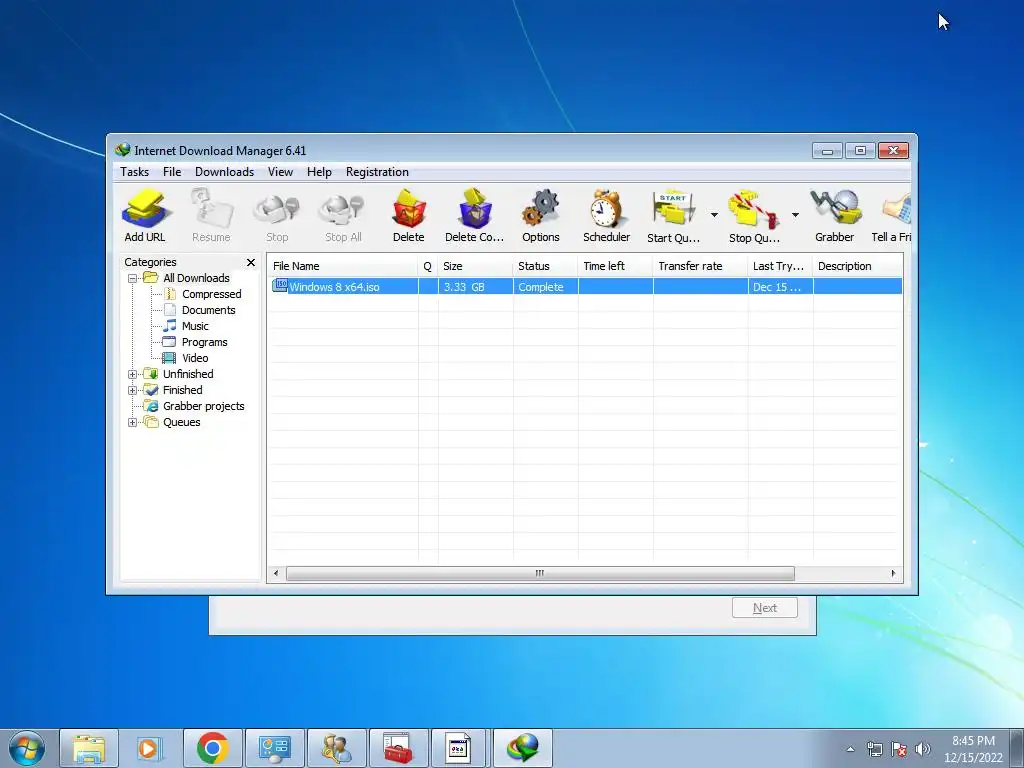Image resolution: width=1024 pixels, height=768 pixels.
Task: Sort by the Time left column header
Action: point(615,266)
